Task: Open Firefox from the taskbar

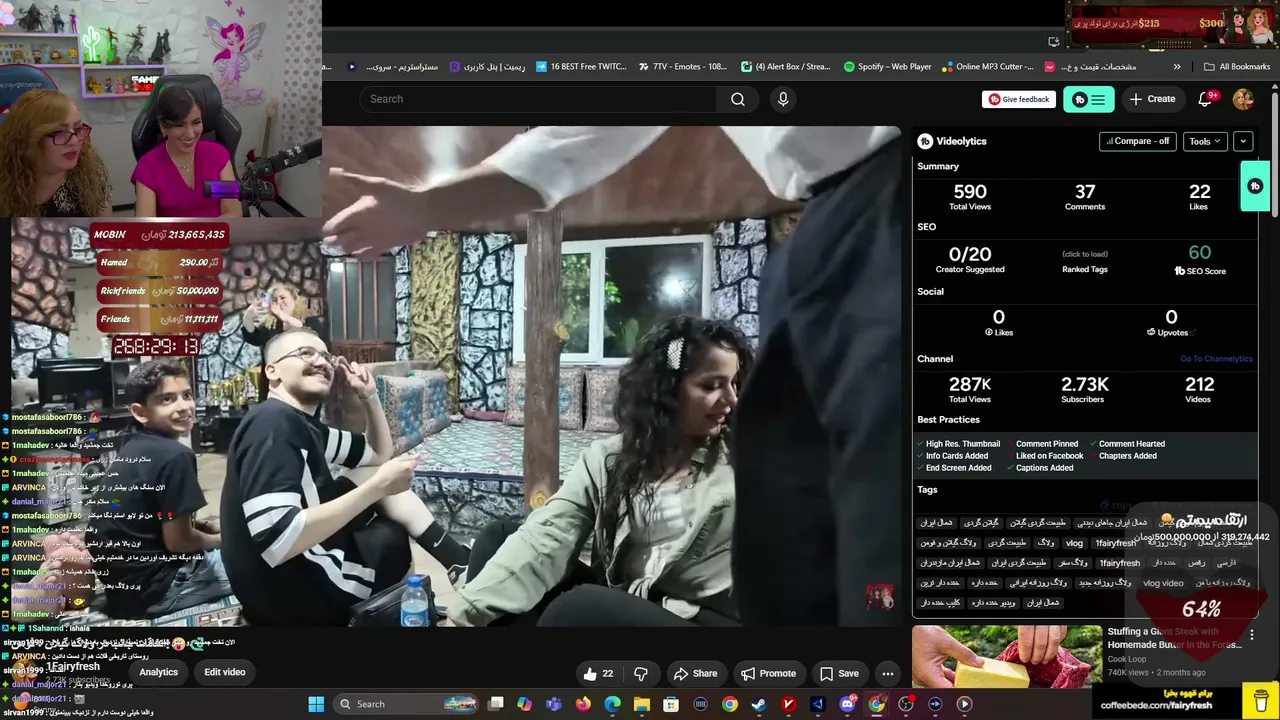Action: [x=583, y=704]
